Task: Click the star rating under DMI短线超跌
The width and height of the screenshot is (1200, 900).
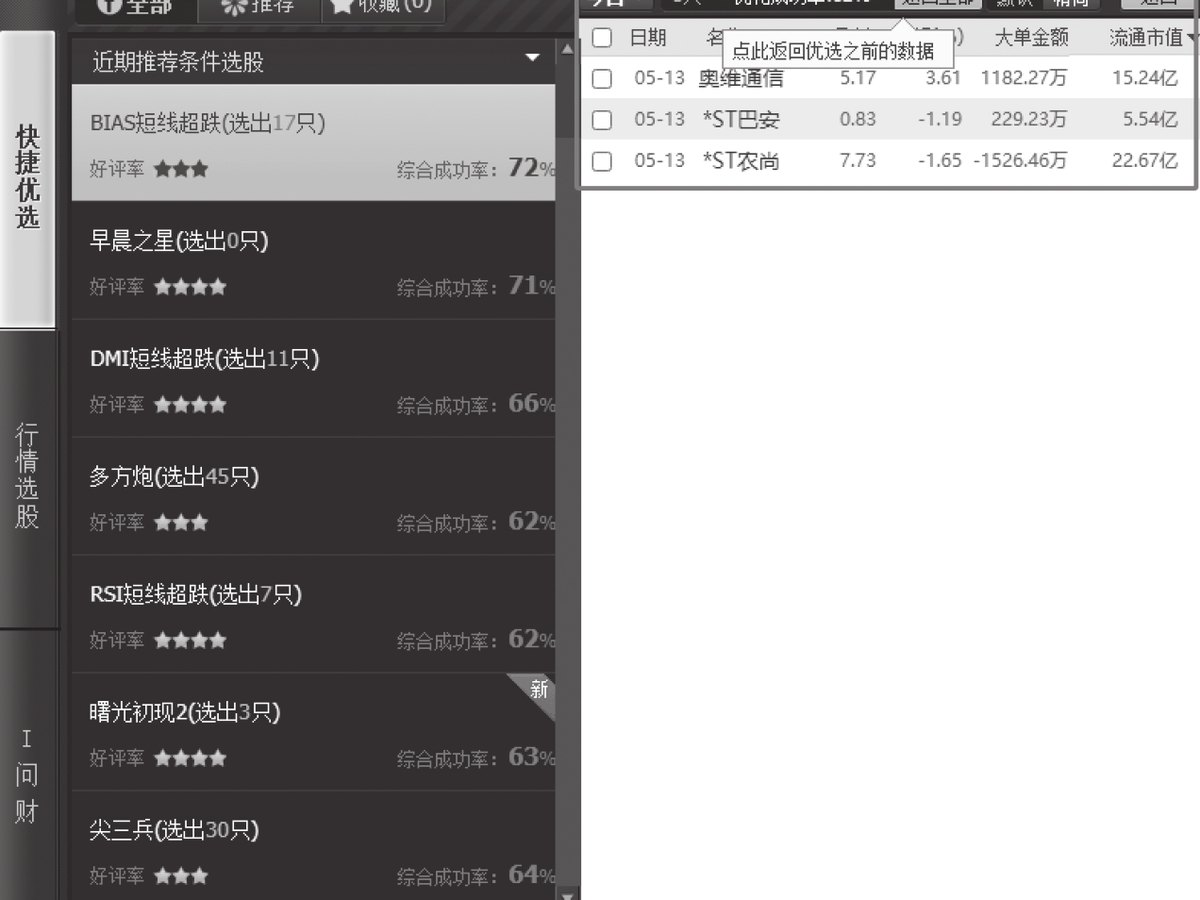Action: pyautogui.click(x=190, y=406)
